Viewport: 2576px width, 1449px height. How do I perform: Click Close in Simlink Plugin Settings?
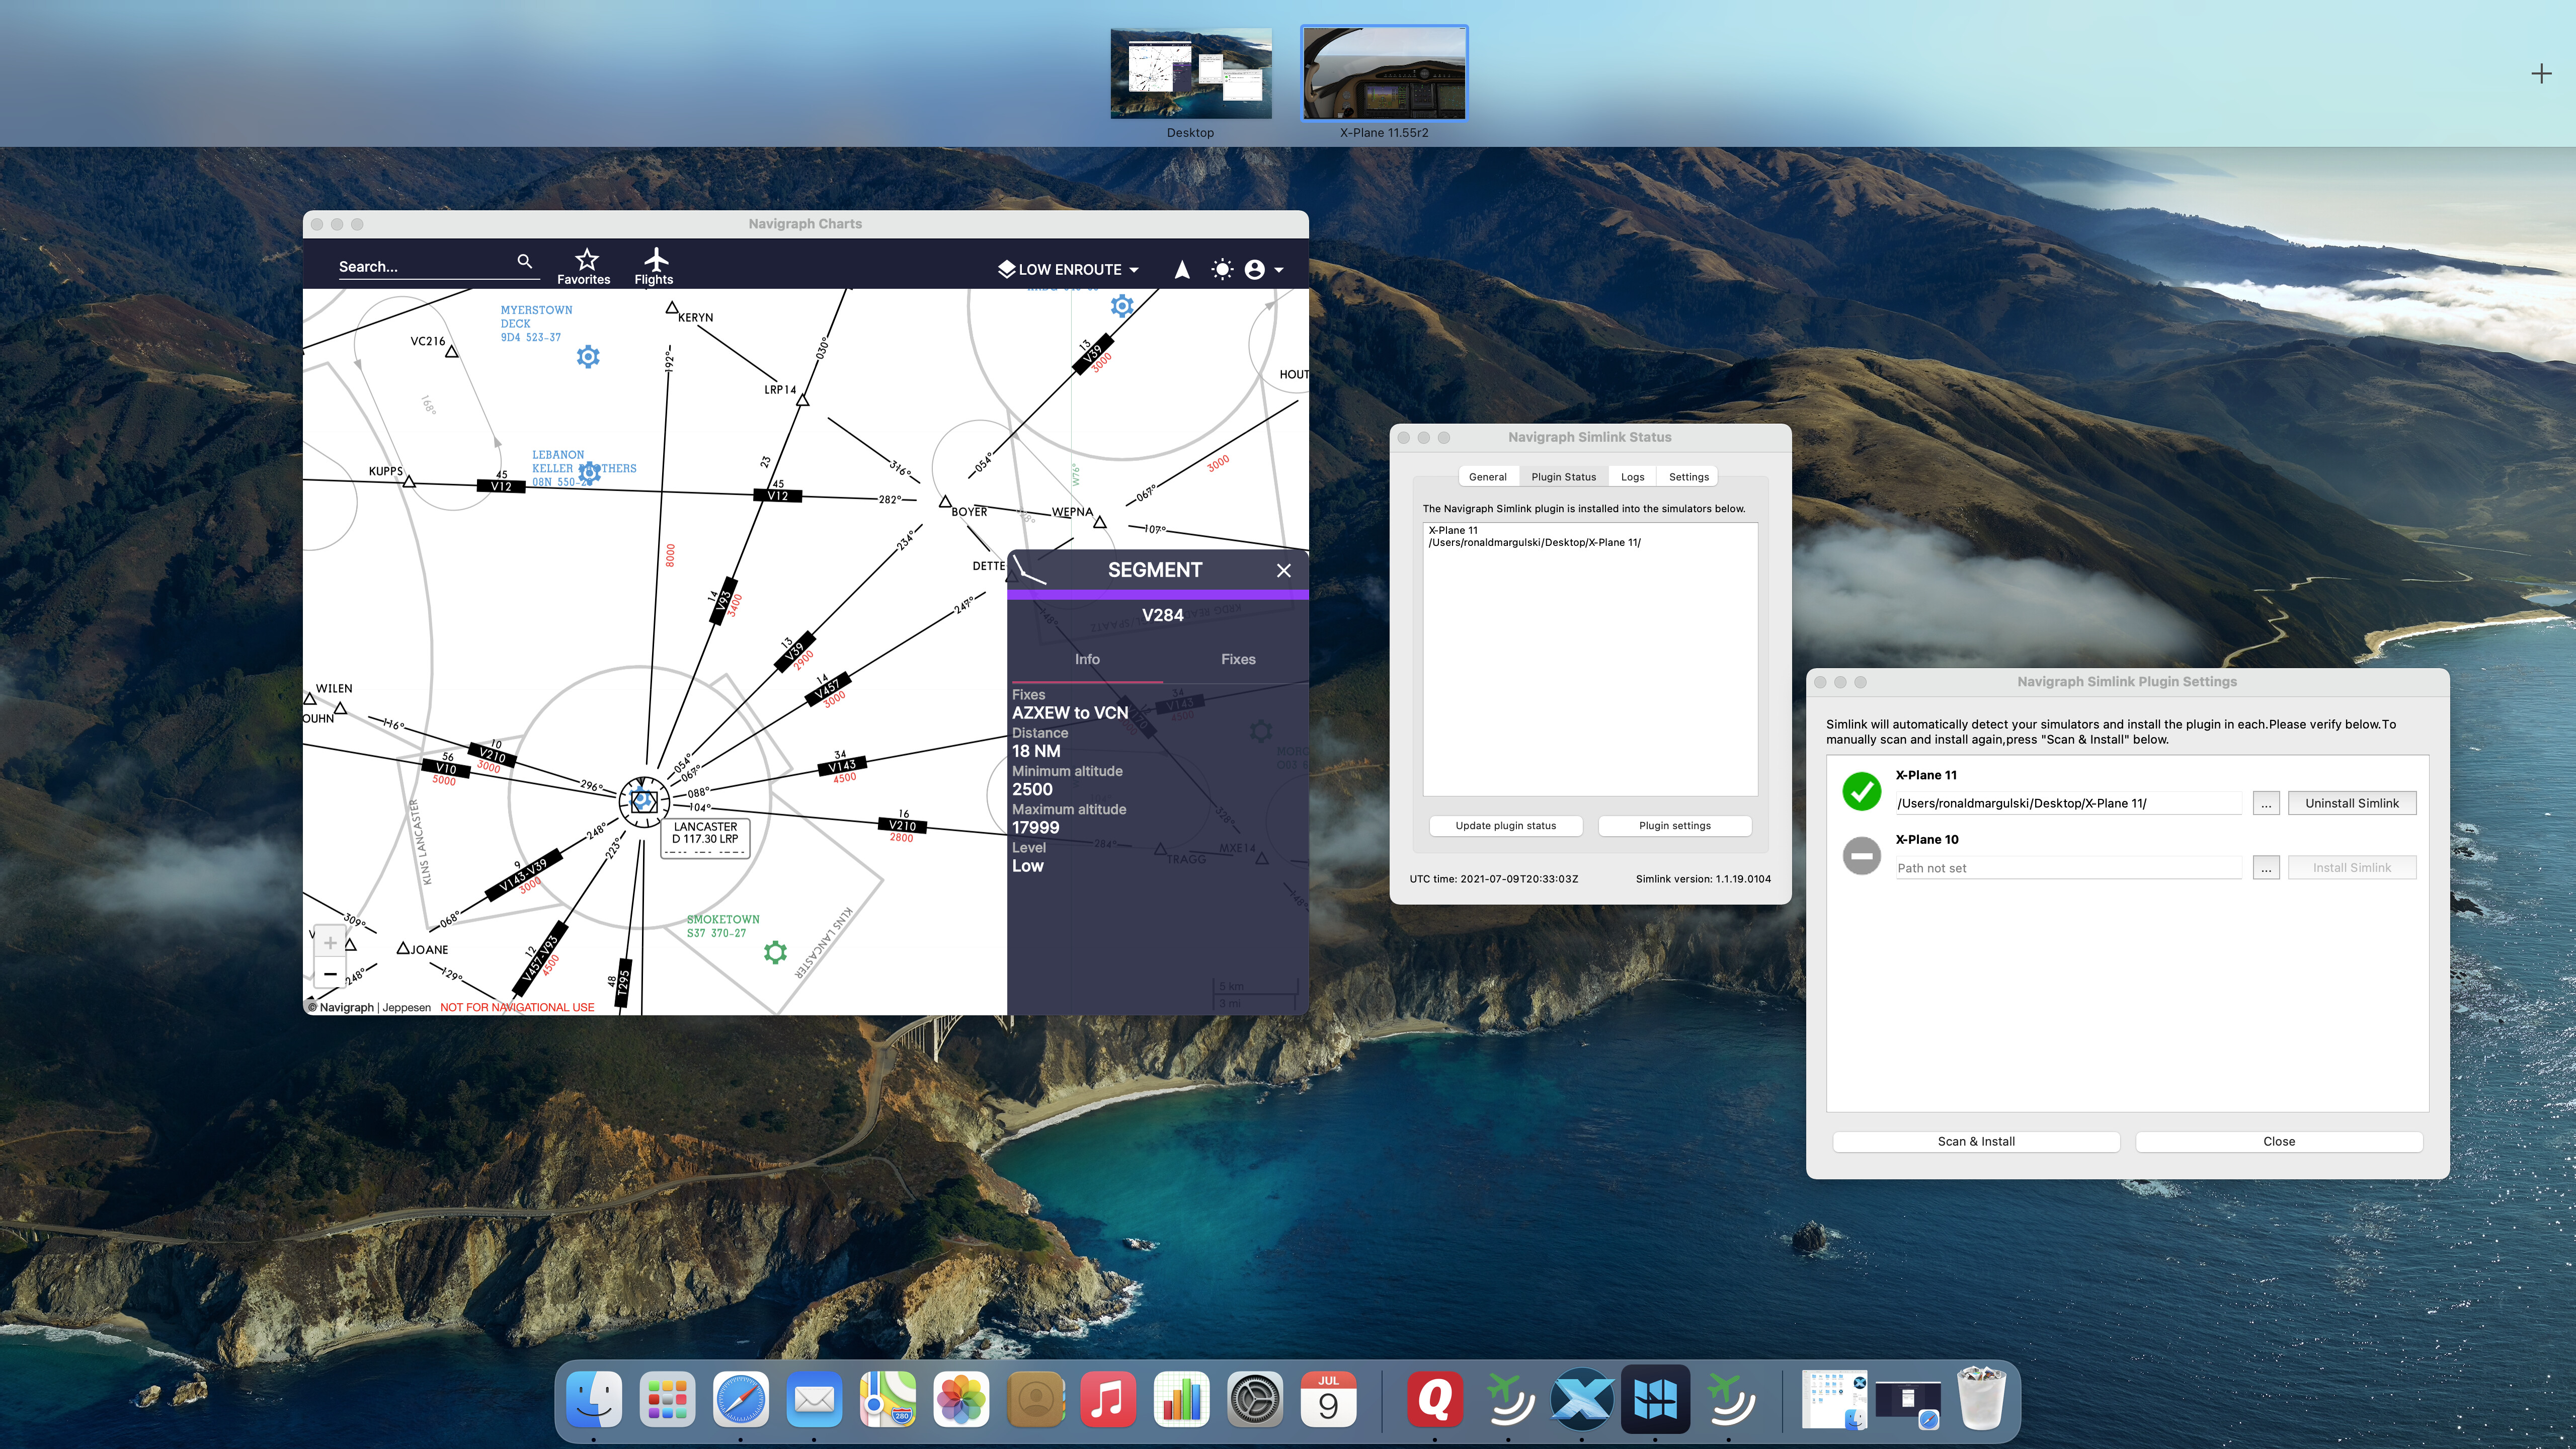[2278, 1141]
